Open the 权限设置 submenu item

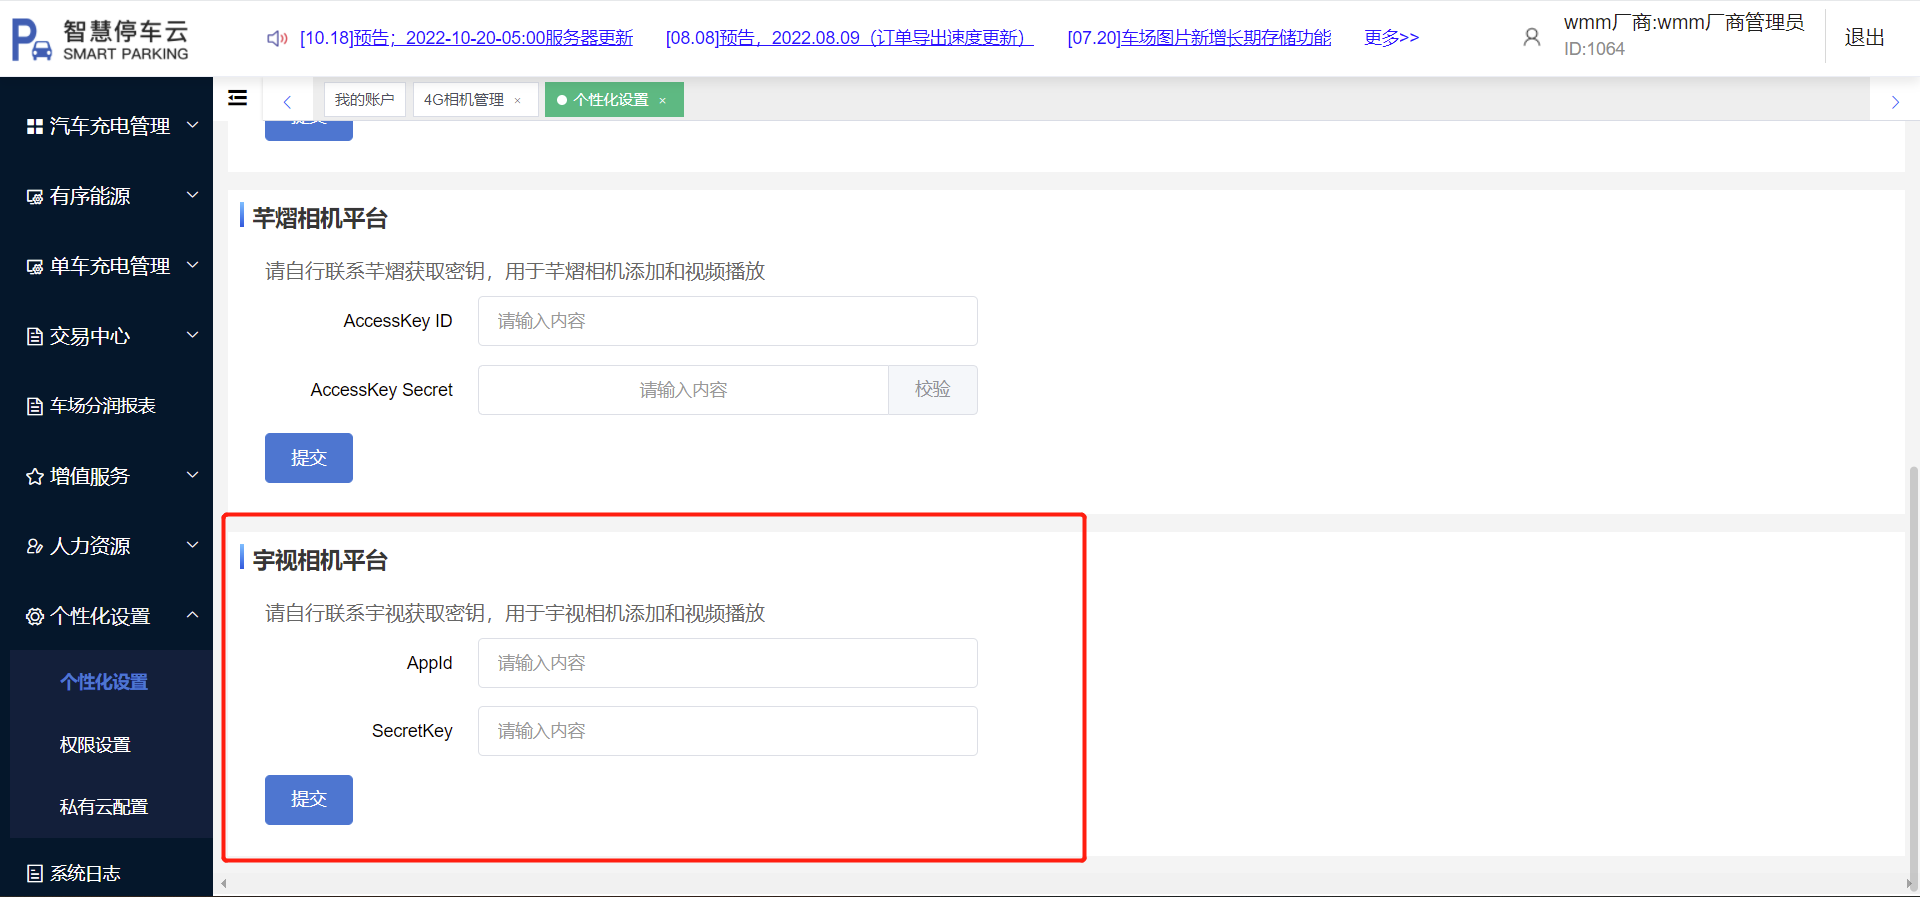click(x=95, y=745)
